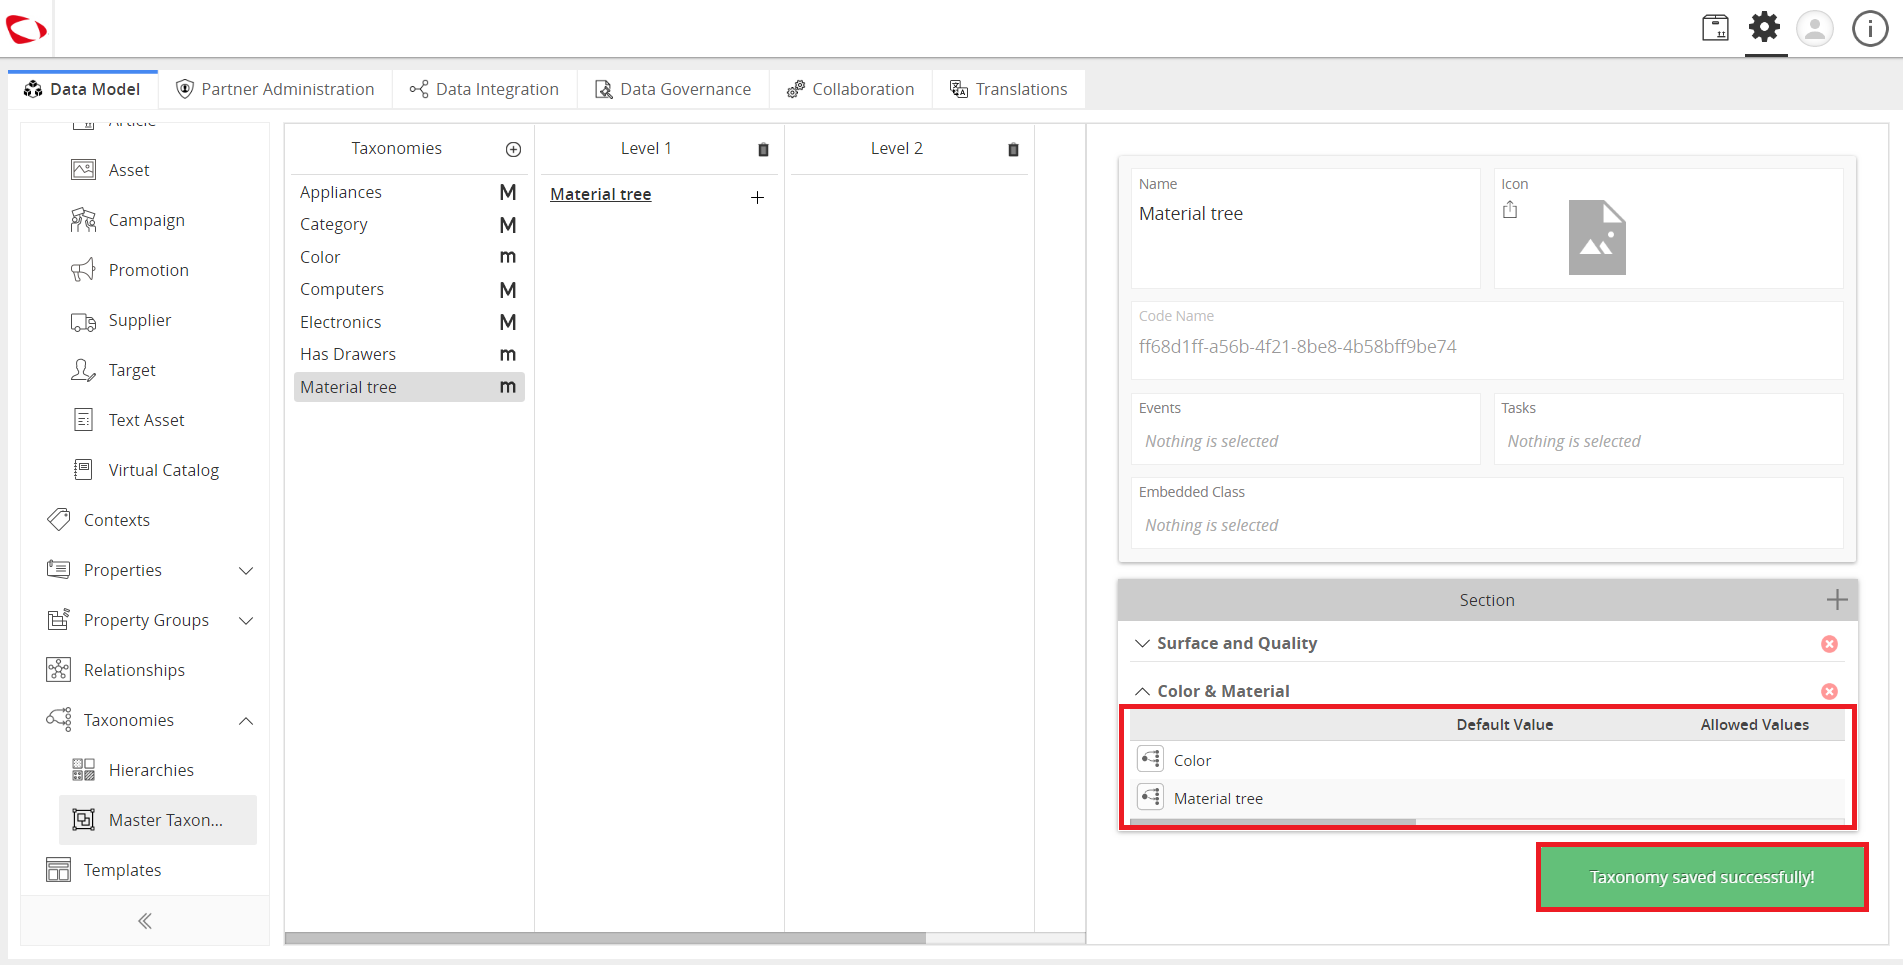The height and width of the screenshot is (965, 1903).
Task: Delete Level 1 with trash icon
Action: 763,149
